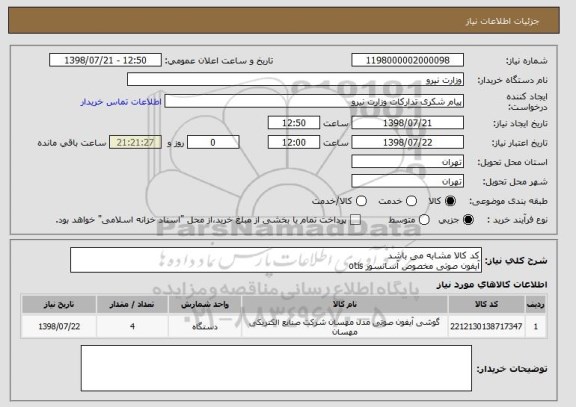Click the creation date field 1398/07/21

(x=407, y=123)
